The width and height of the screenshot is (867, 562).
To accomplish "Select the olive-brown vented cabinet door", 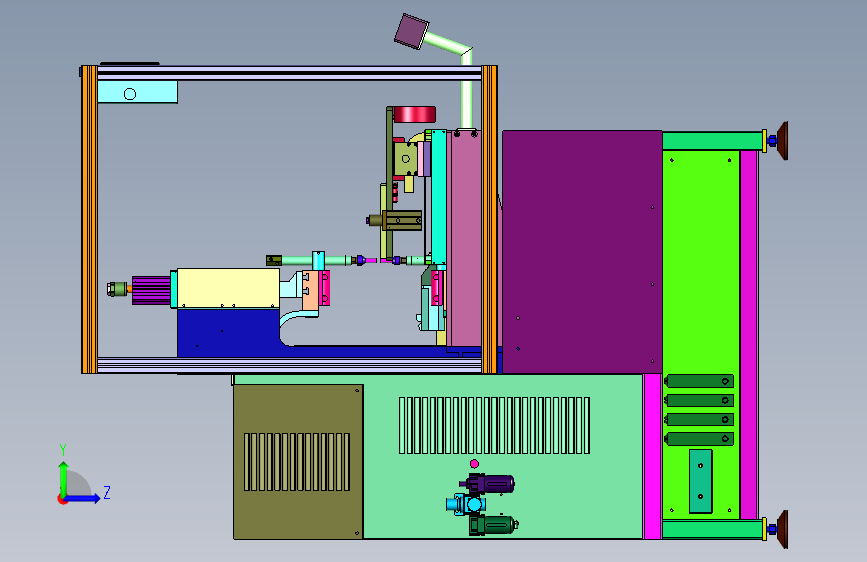I will [x=298, y=461].
